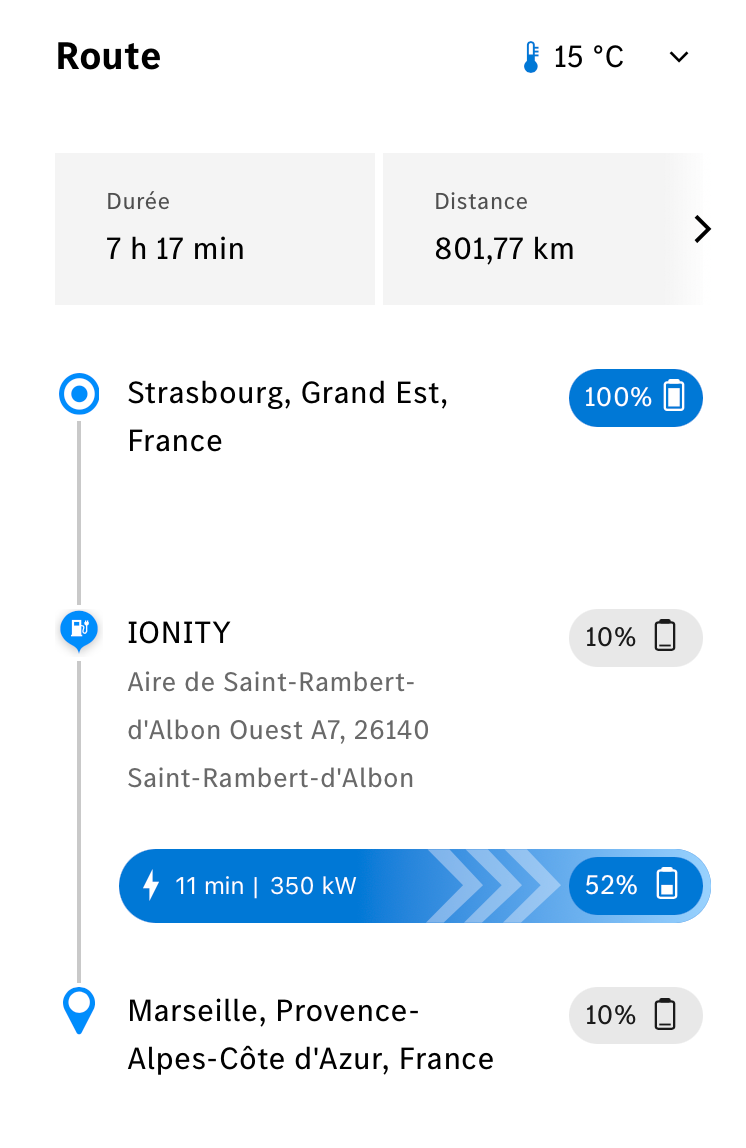Click the thermometer temperature icon
This screenshot has height=1148, width=746.
(x=531, y=57)
